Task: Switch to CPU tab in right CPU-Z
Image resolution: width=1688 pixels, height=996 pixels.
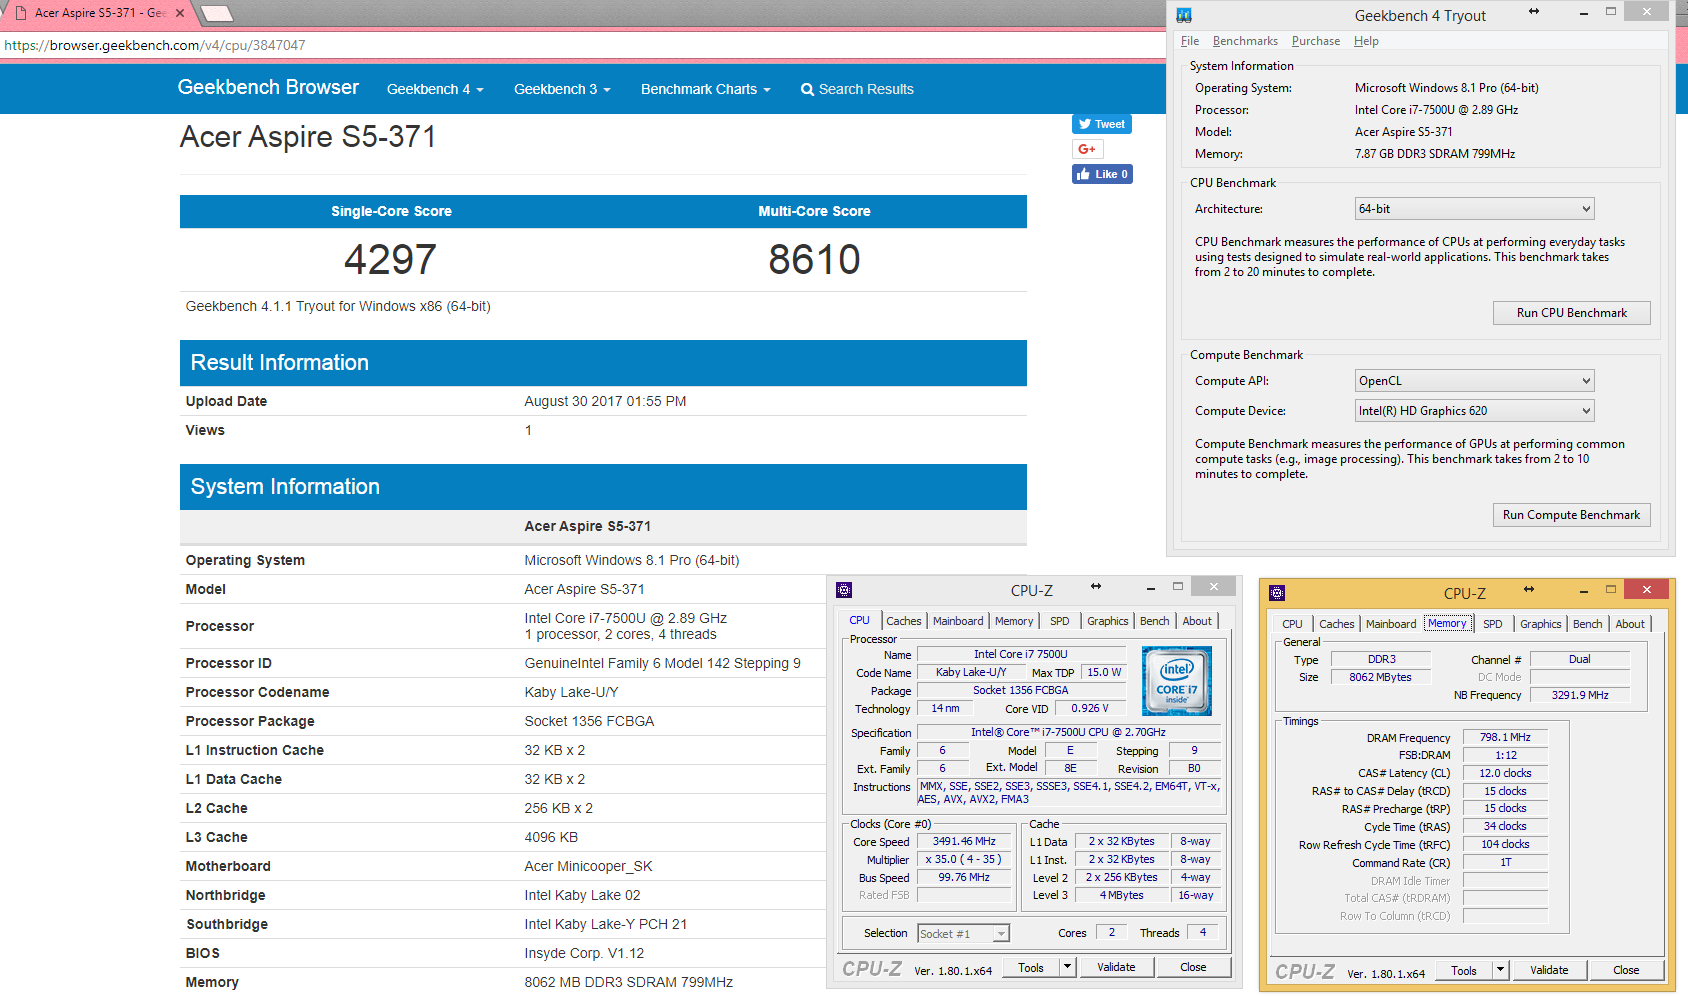Action: (1292, 624)
